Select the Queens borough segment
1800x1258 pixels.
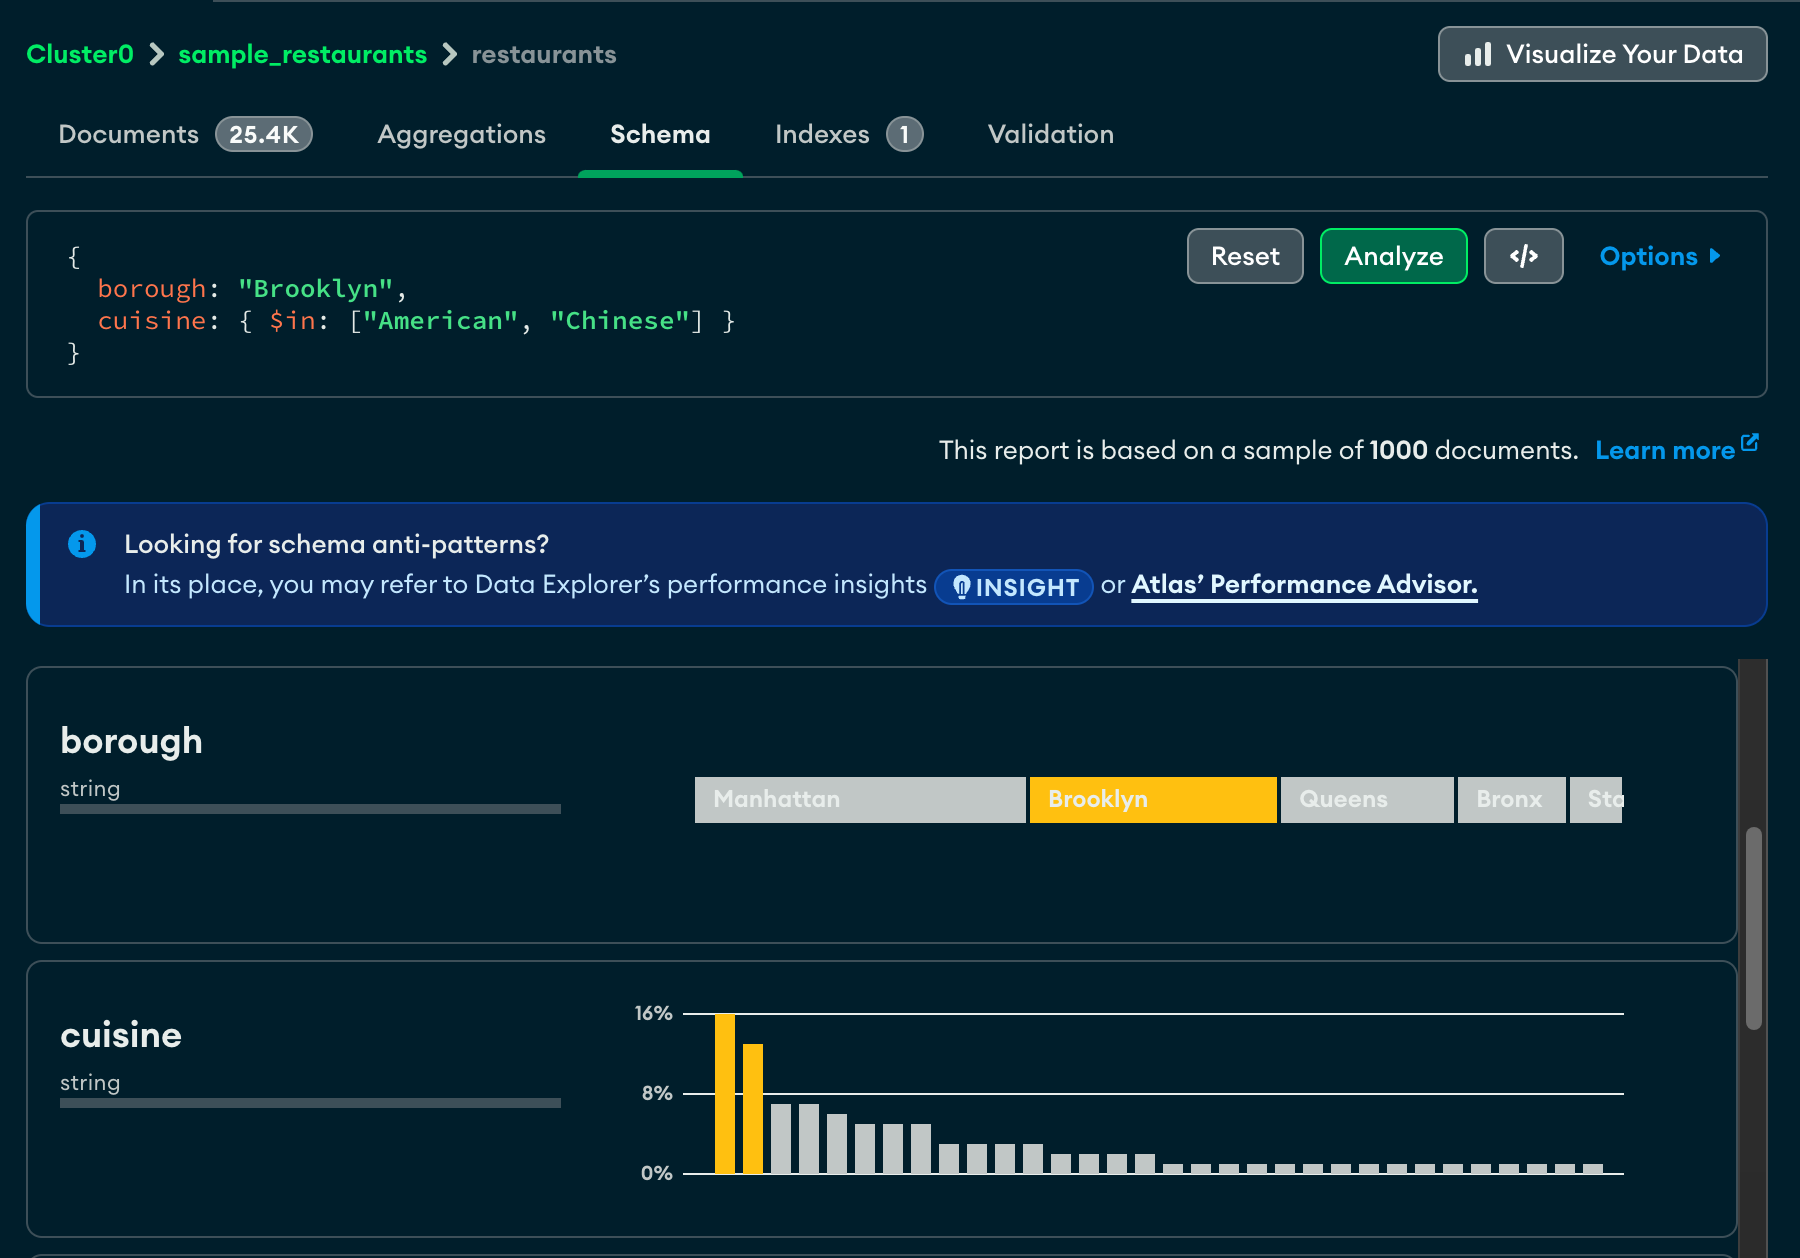[x=1366, y=800]
